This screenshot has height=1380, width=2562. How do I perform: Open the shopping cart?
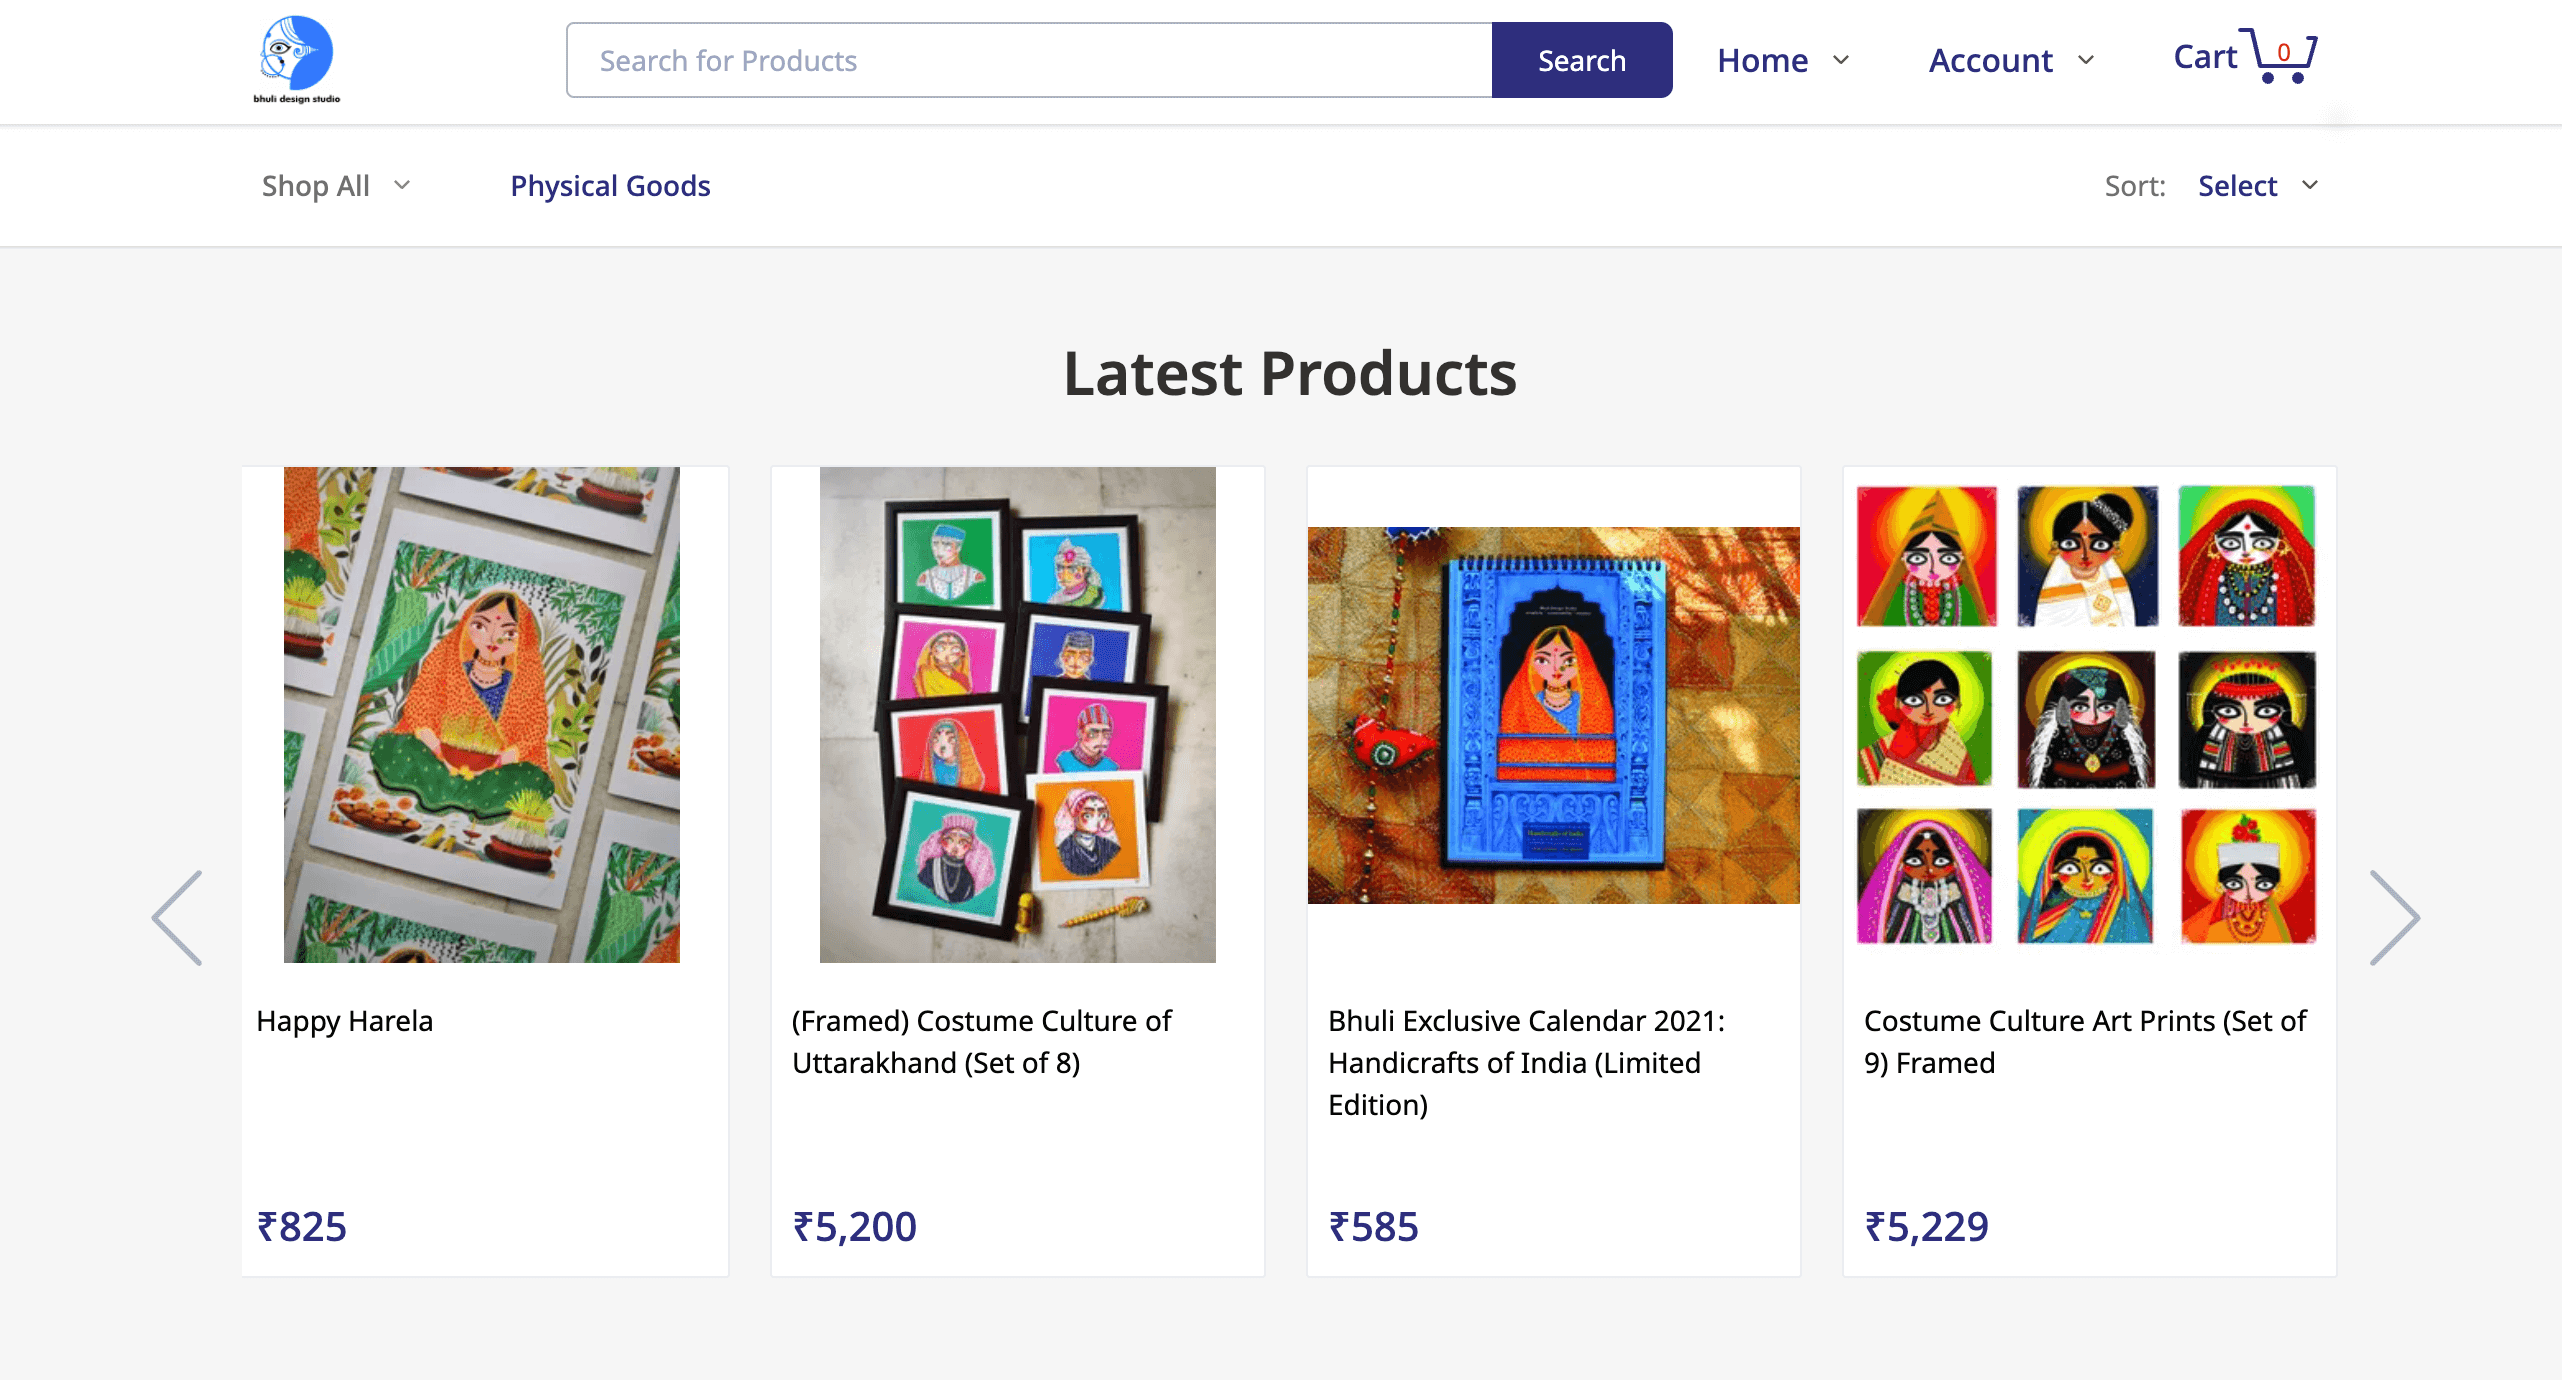(x=2243, y=58)
